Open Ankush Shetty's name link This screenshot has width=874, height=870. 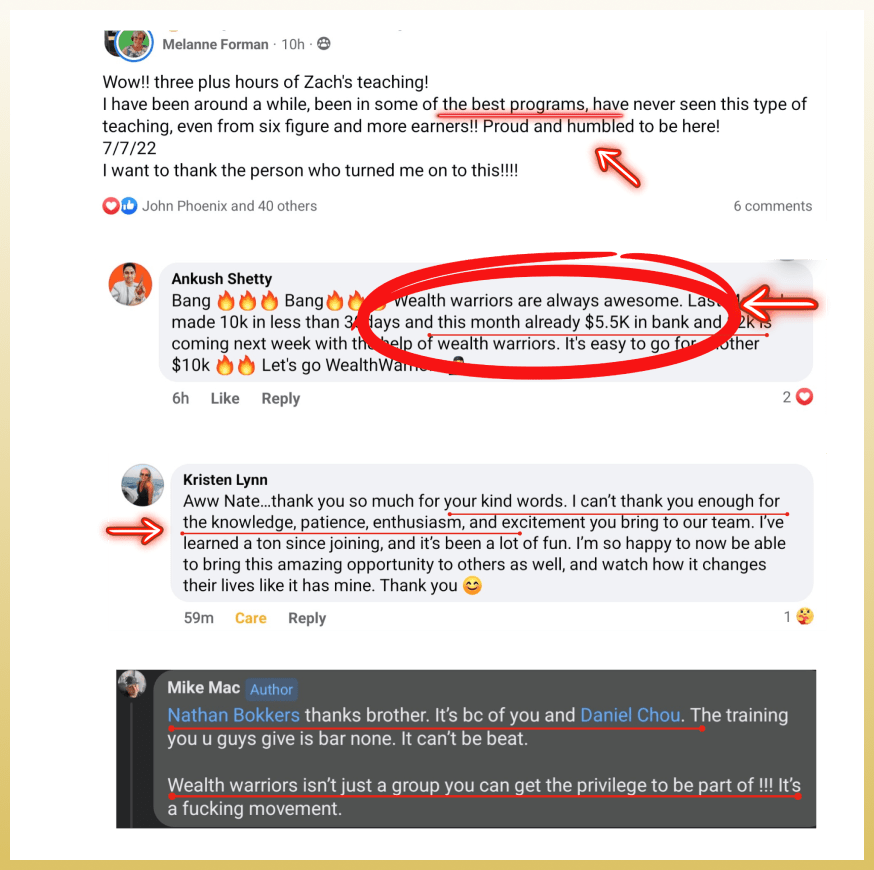pos(221,279)
